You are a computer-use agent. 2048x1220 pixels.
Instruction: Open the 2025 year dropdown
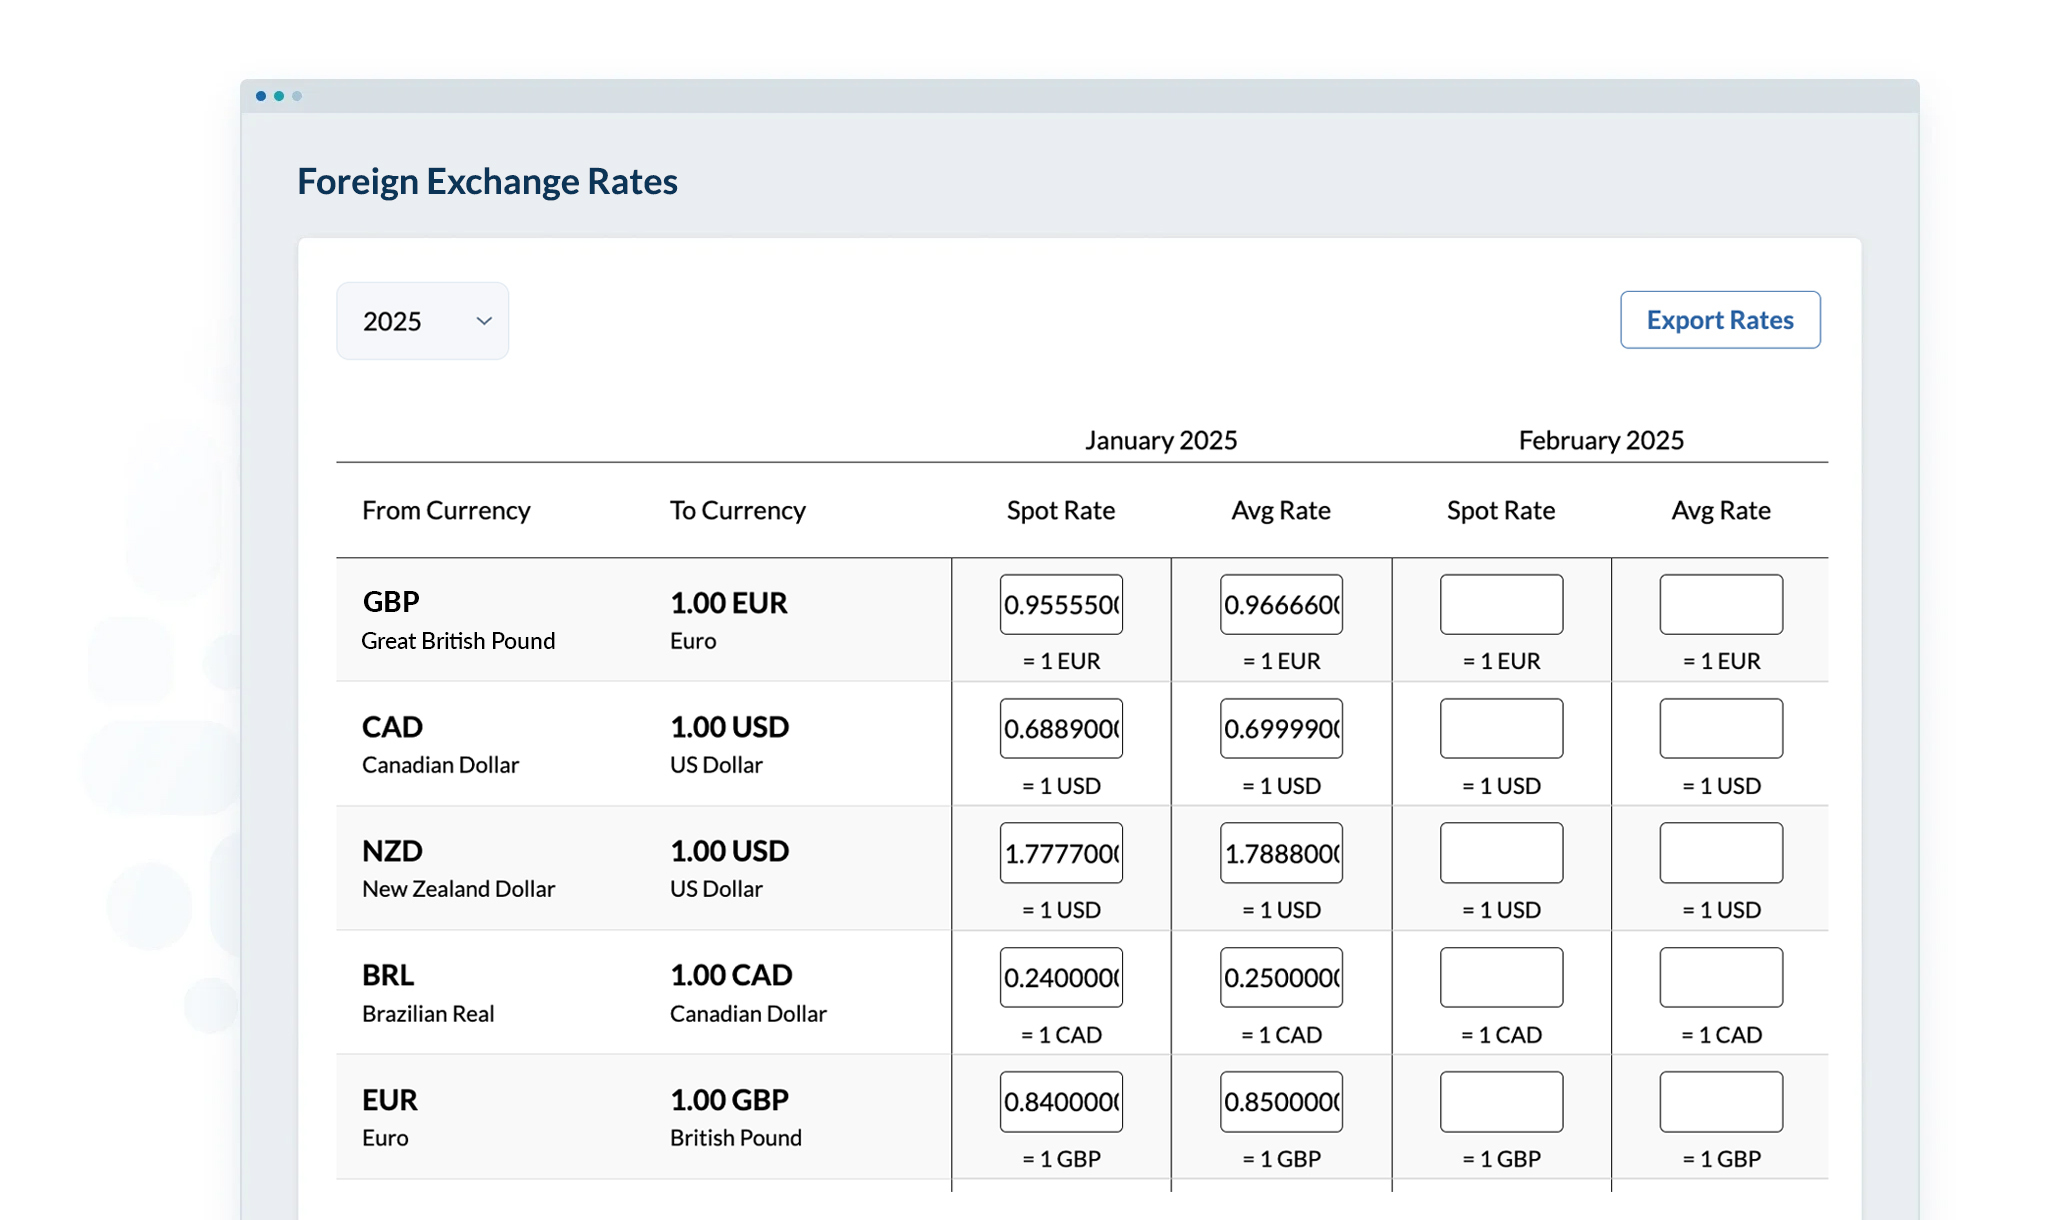[x=422, y=321]
